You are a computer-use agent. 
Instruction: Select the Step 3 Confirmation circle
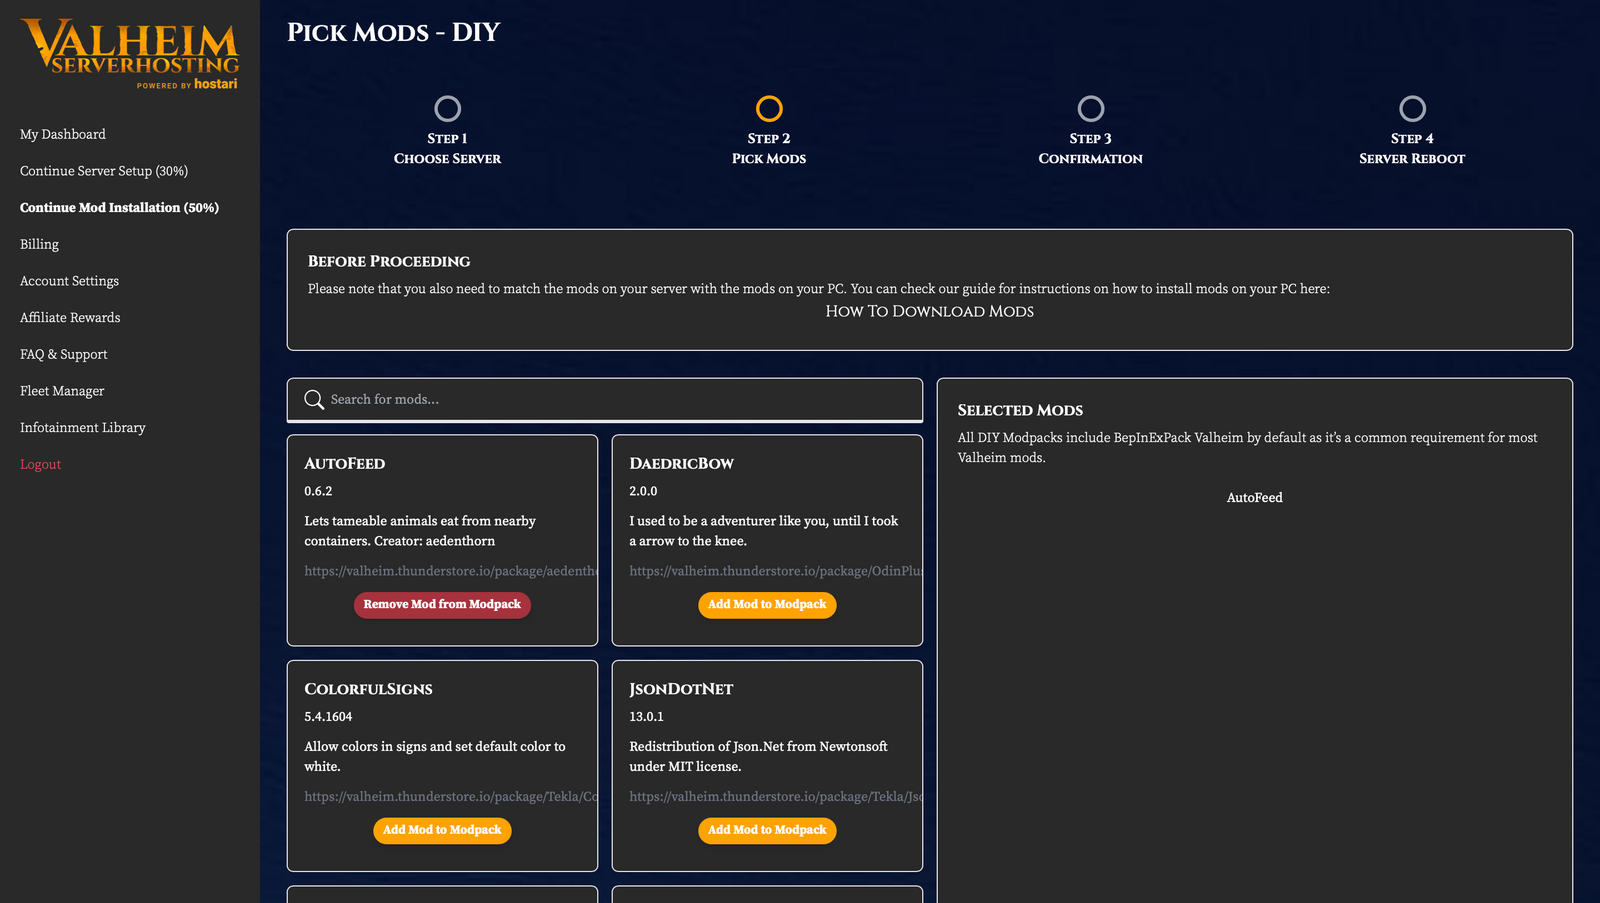pos(1090,108)
